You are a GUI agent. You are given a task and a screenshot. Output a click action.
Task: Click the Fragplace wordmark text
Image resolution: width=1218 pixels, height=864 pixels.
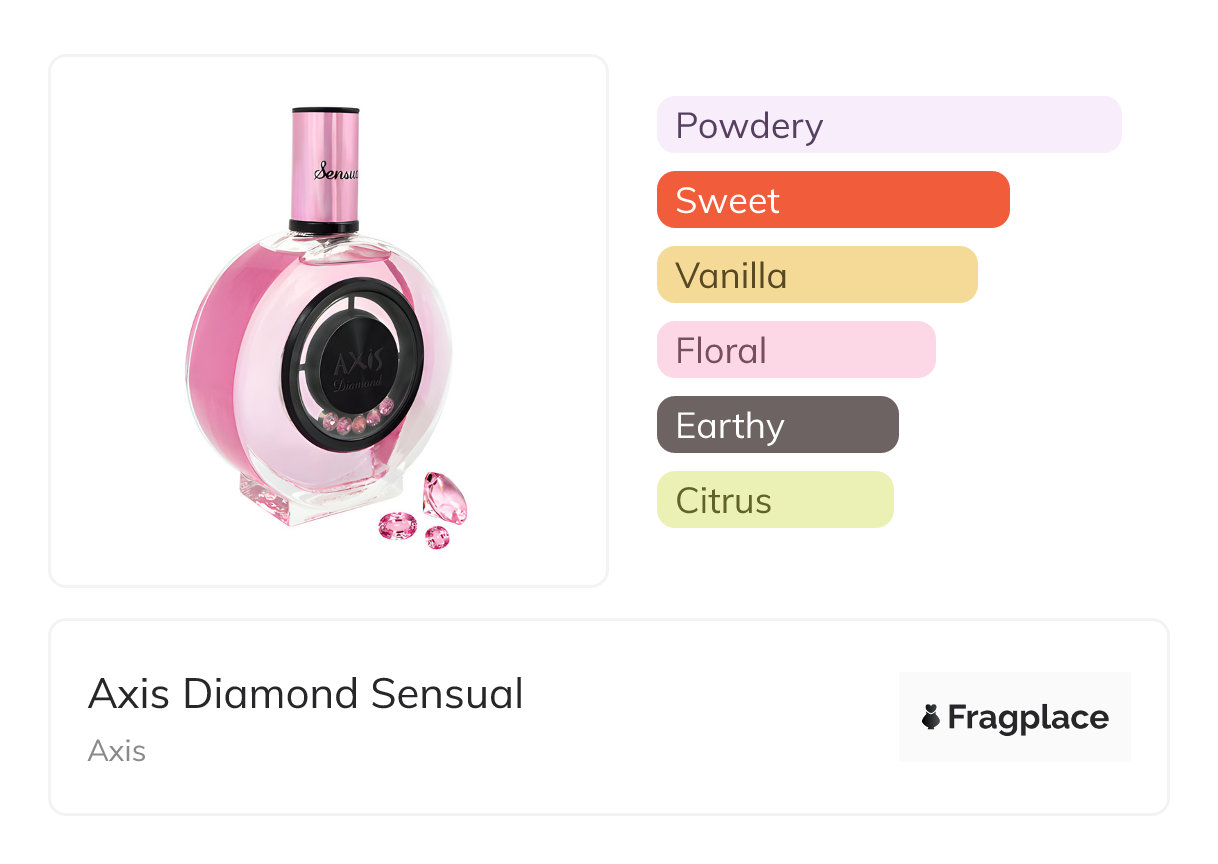pyautogui.click(x=1027, y=718)
